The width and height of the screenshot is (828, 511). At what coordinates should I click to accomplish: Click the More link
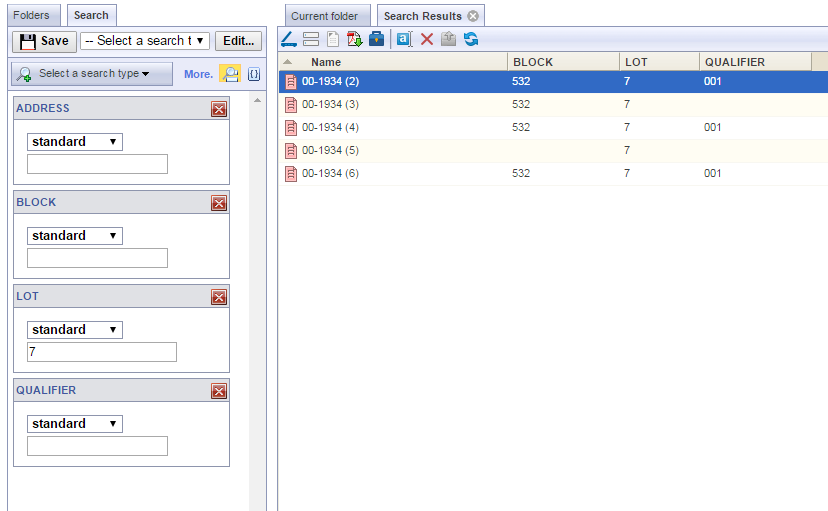coord(198,74)
